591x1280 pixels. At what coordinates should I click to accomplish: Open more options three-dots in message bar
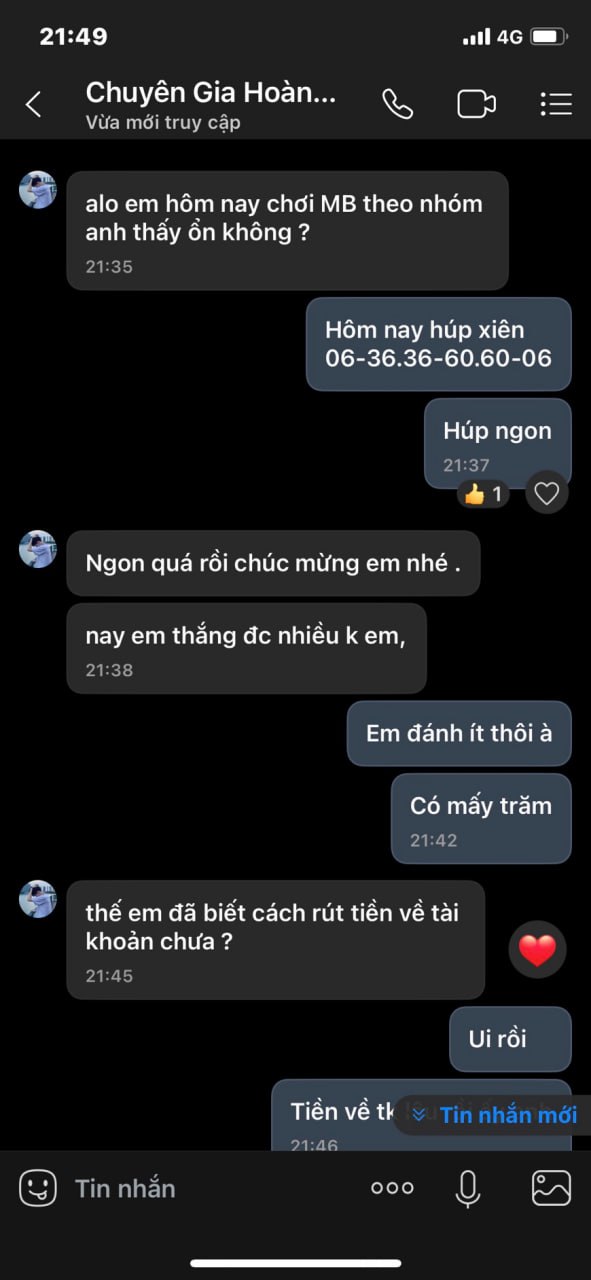click(x=392, y=1188)
